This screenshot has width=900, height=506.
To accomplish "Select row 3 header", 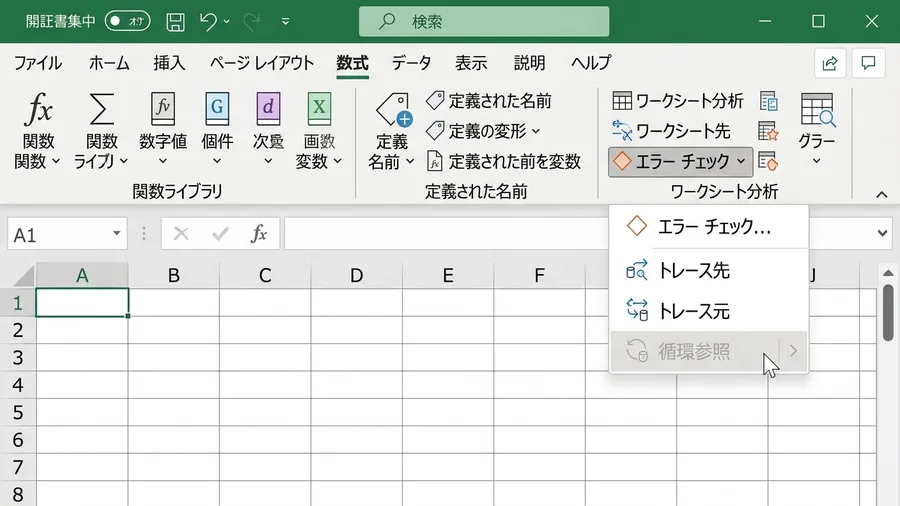I will click(x=18, y=357).
